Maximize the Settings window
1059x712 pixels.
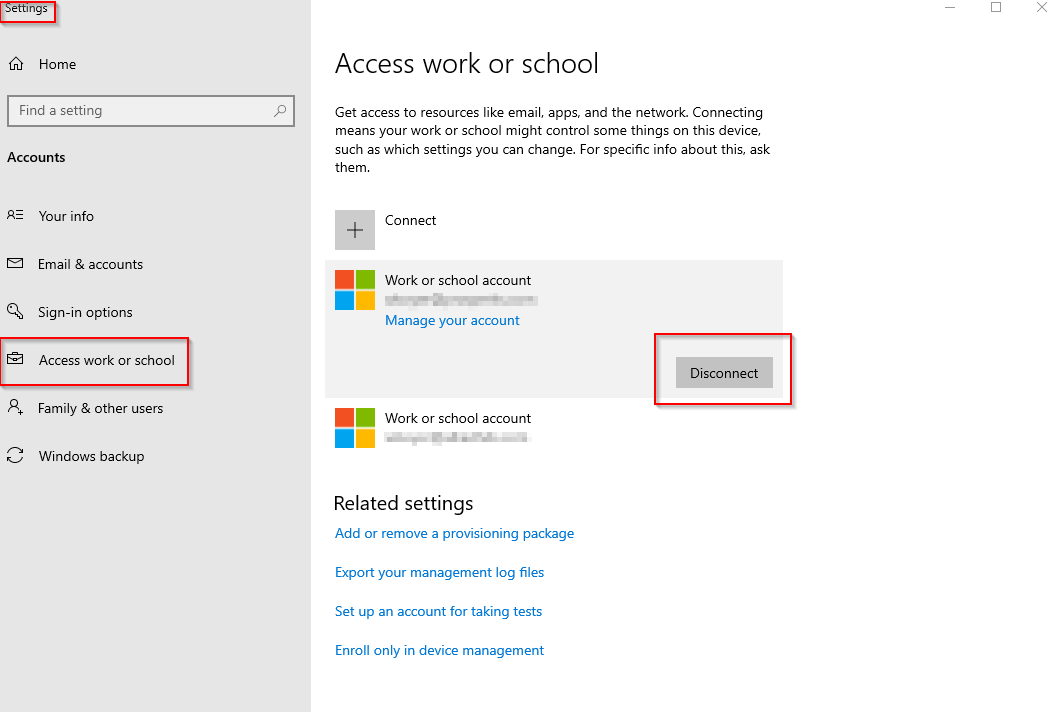(x=996, y=7)
